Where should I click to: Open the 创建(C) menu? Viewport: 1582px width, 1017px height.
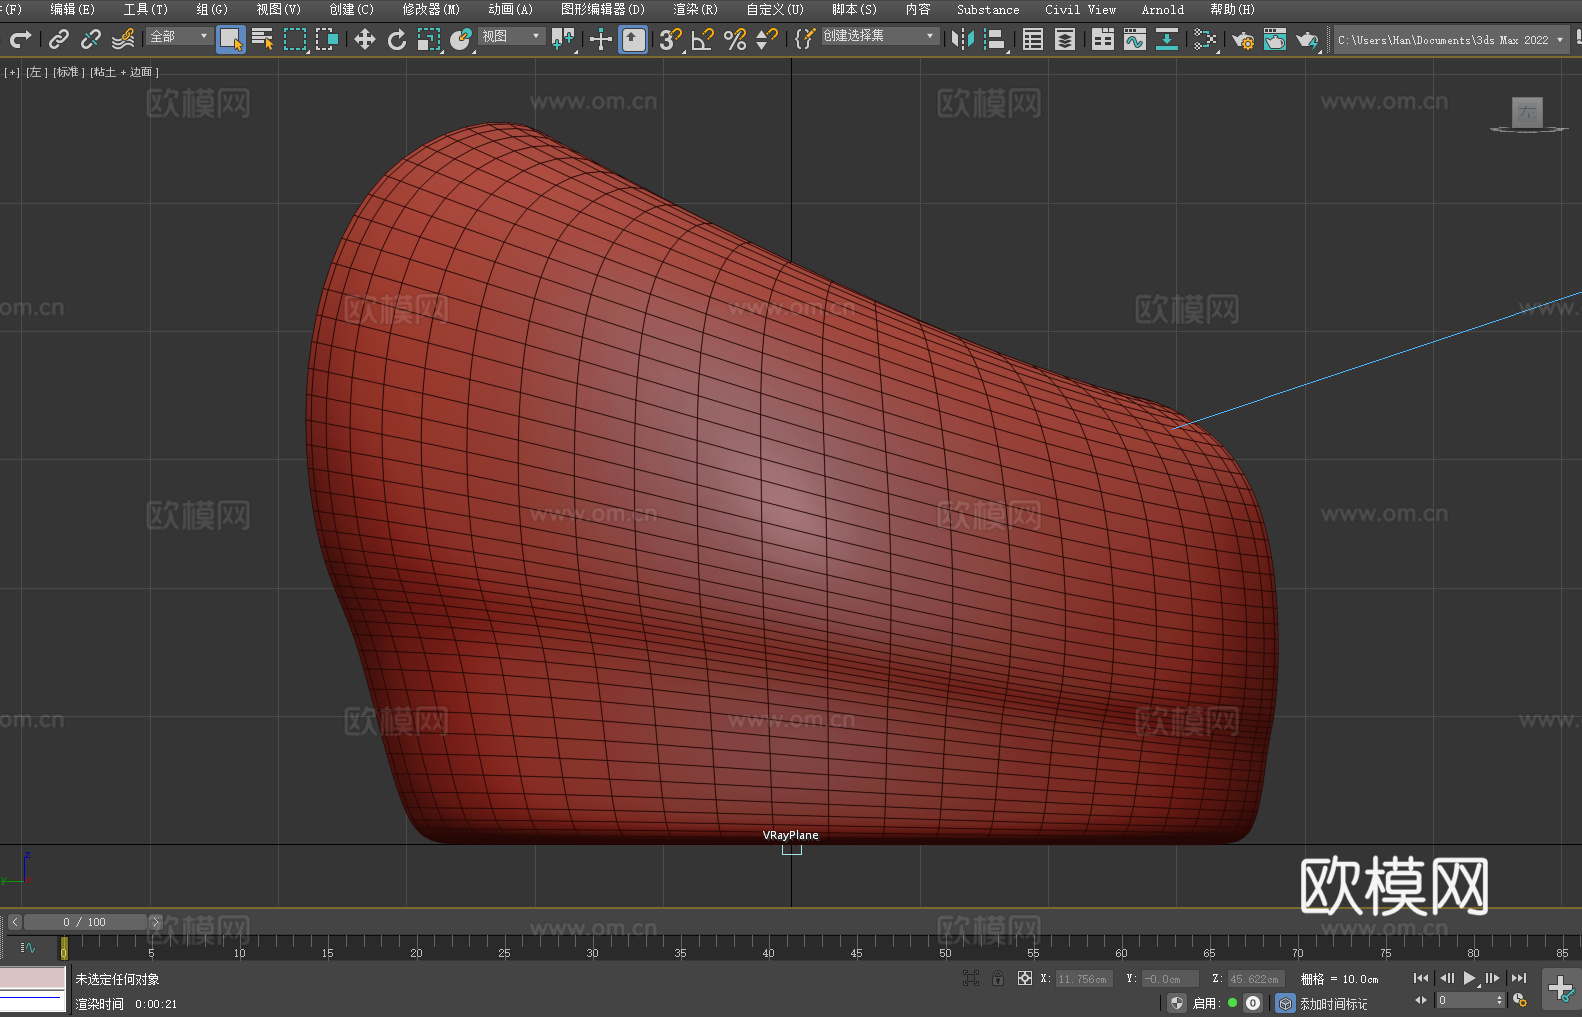tap(351, 9)
